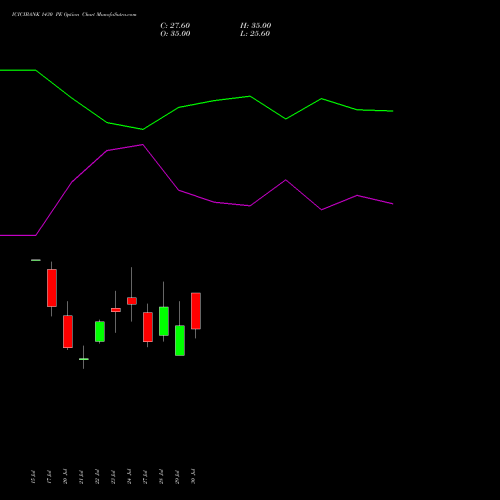500x500 pixels.
Task: Click the 28 Jul date label
Action: point(161,477)
